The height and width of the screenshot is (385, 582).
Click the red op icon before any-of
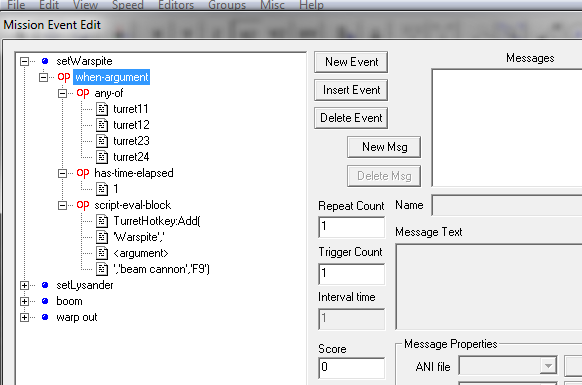[x=83, y=93]
